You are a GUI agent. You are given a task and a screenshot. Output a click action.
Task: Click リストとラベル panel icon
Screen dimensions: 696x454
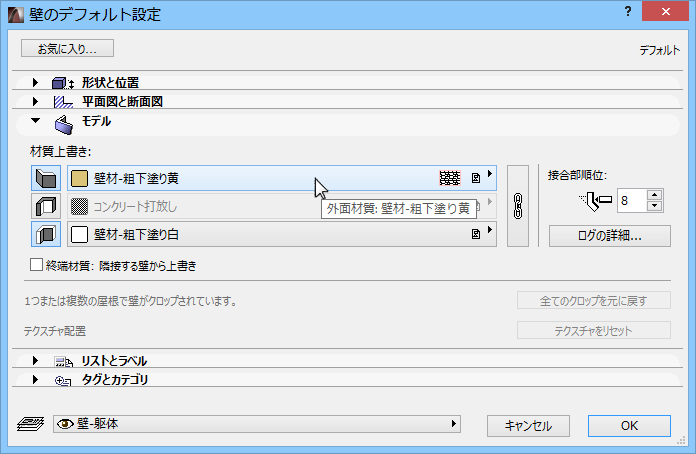[63, 362]
